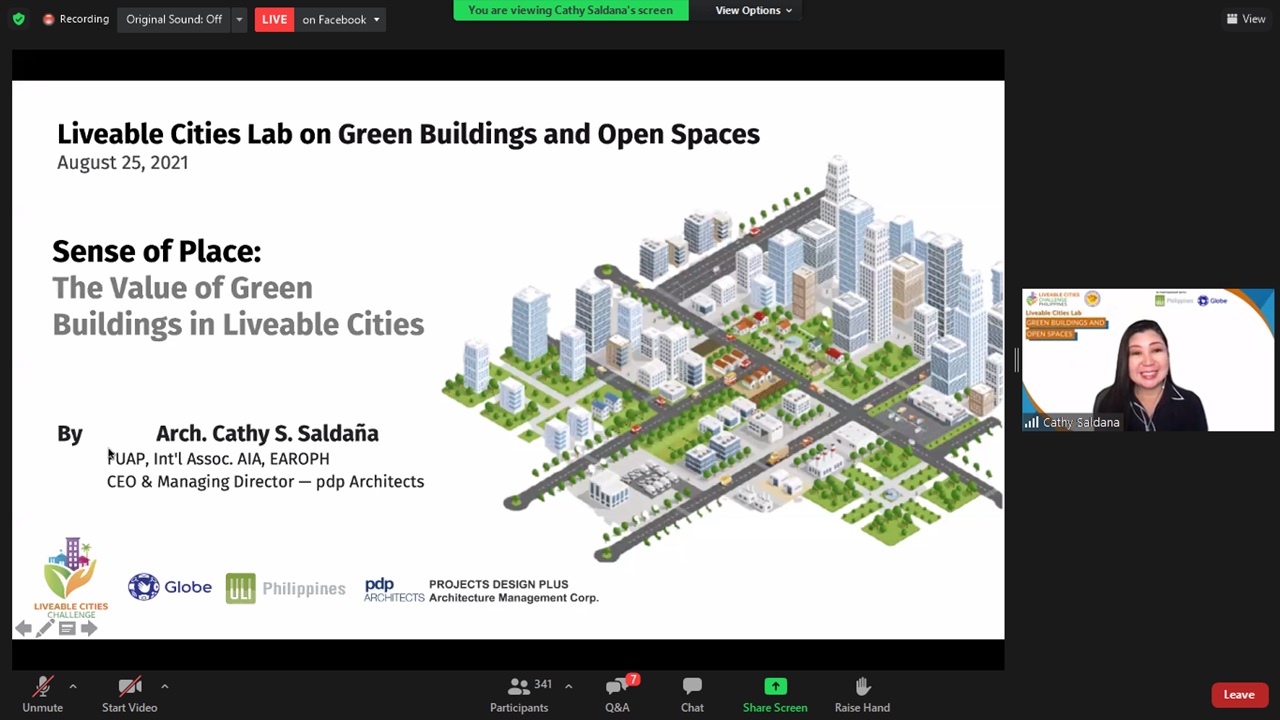Open the Q&A panel
This screenshot has height=720, width=1280.
617,694
